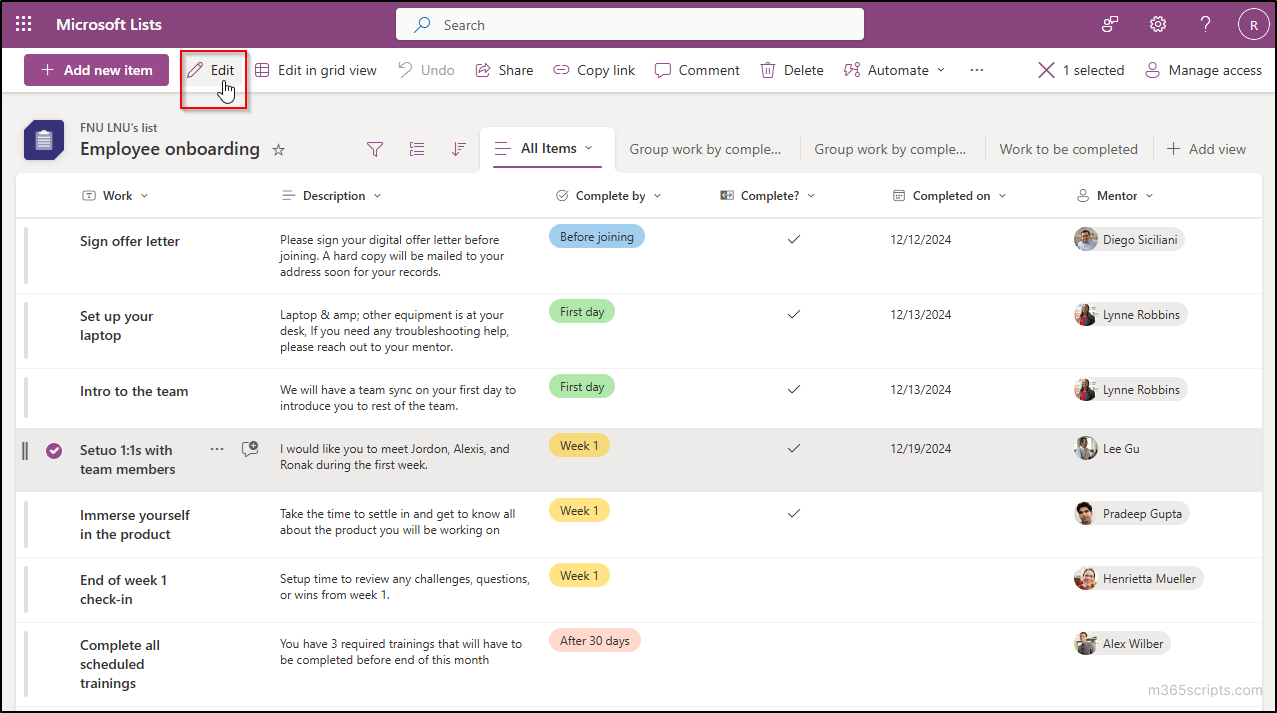
Task: Click the Intro to the team checkmark
Action: coord(794,389)
